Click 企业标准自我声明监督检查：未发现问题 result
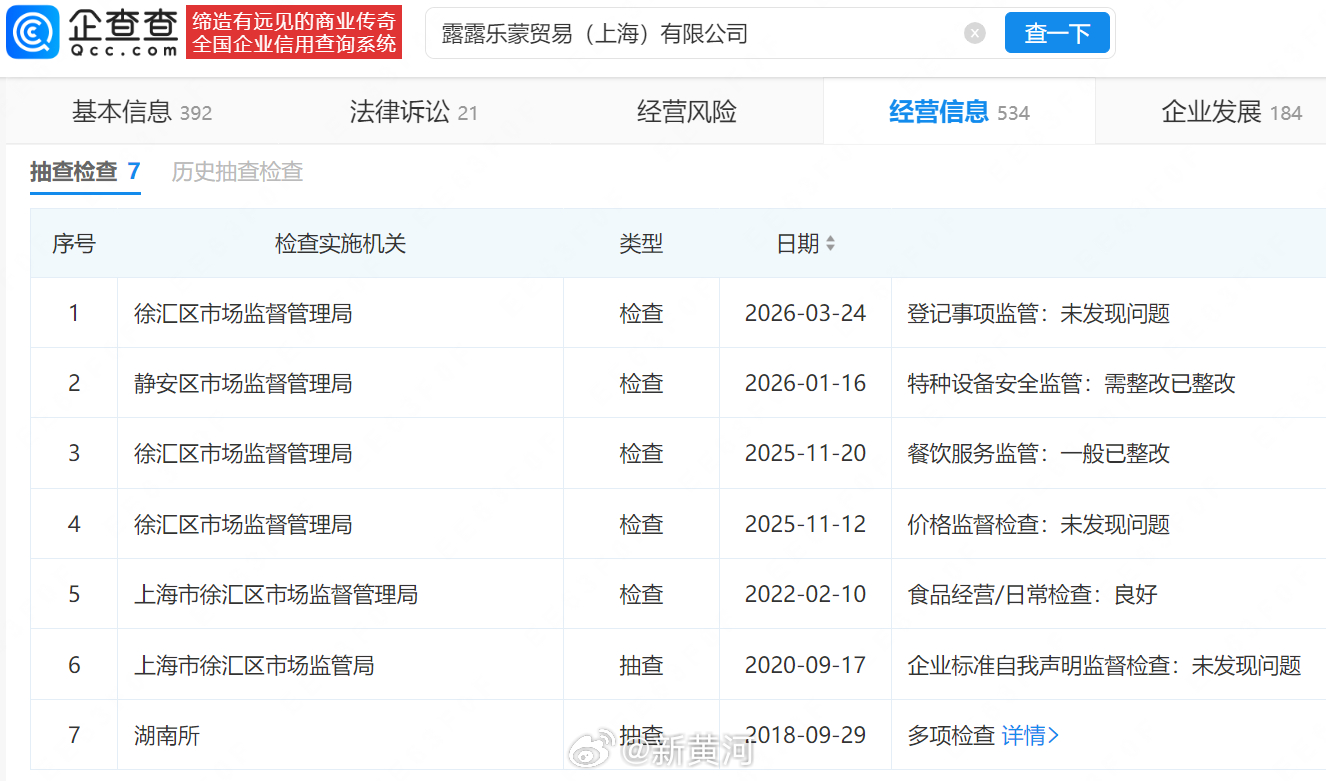The image size is (1326, 781). [x=1104, y=665]
